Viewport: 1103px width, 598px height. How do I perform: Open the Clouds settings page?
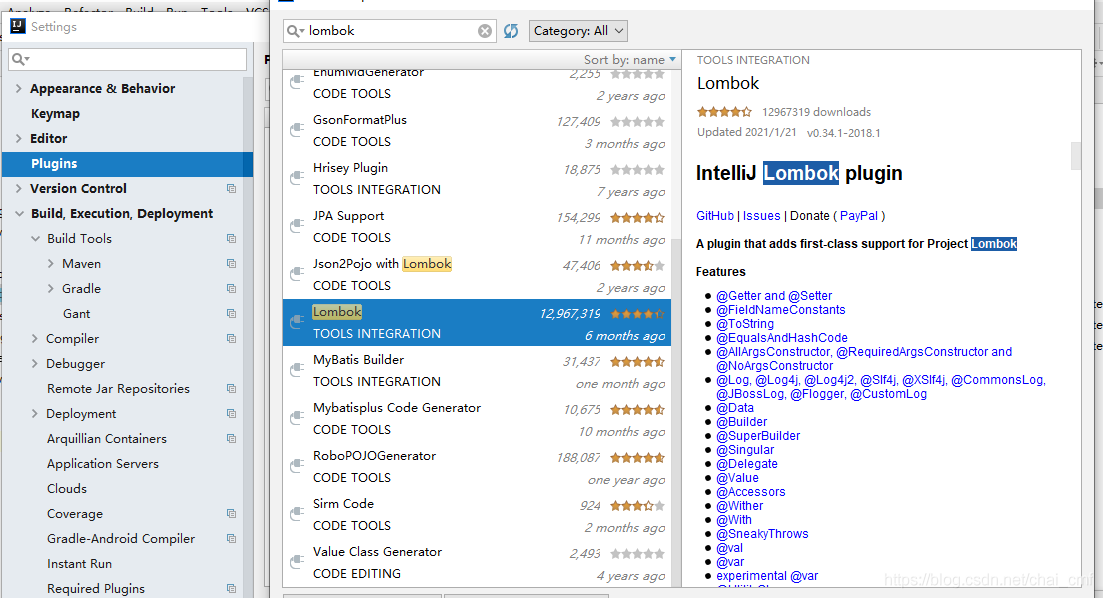click(67, 488)
